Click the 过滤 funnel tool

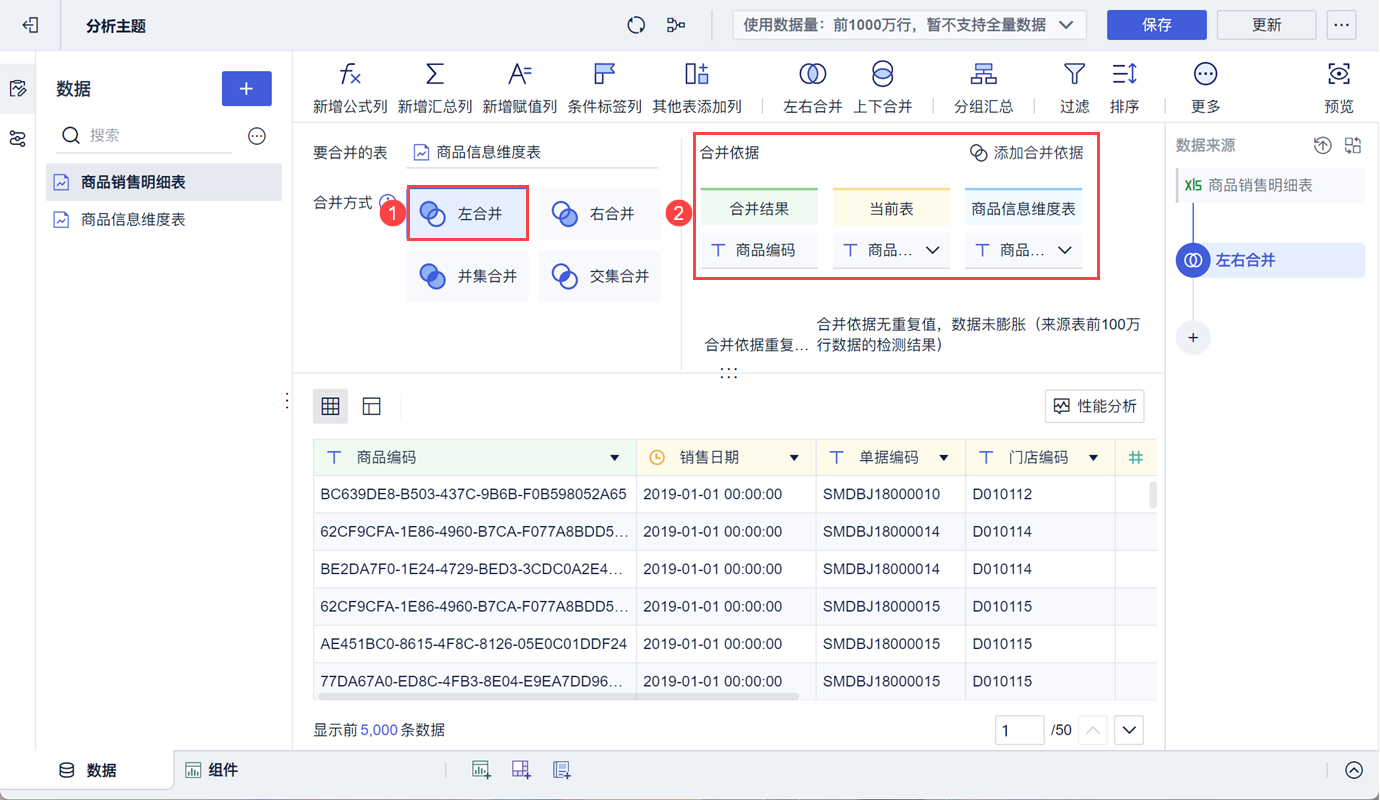tap(1074, 88)
